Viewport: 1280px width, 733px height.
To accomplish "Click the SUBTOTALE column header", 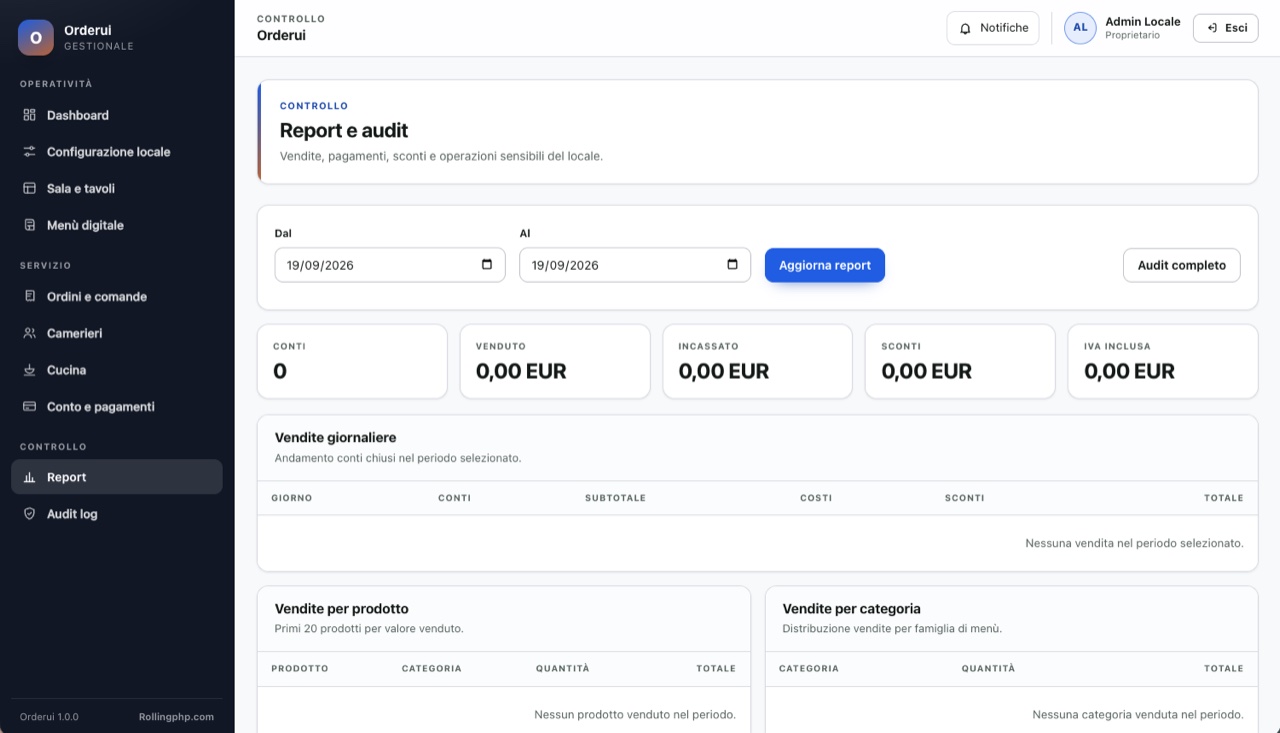I will [x=615, y=498].
